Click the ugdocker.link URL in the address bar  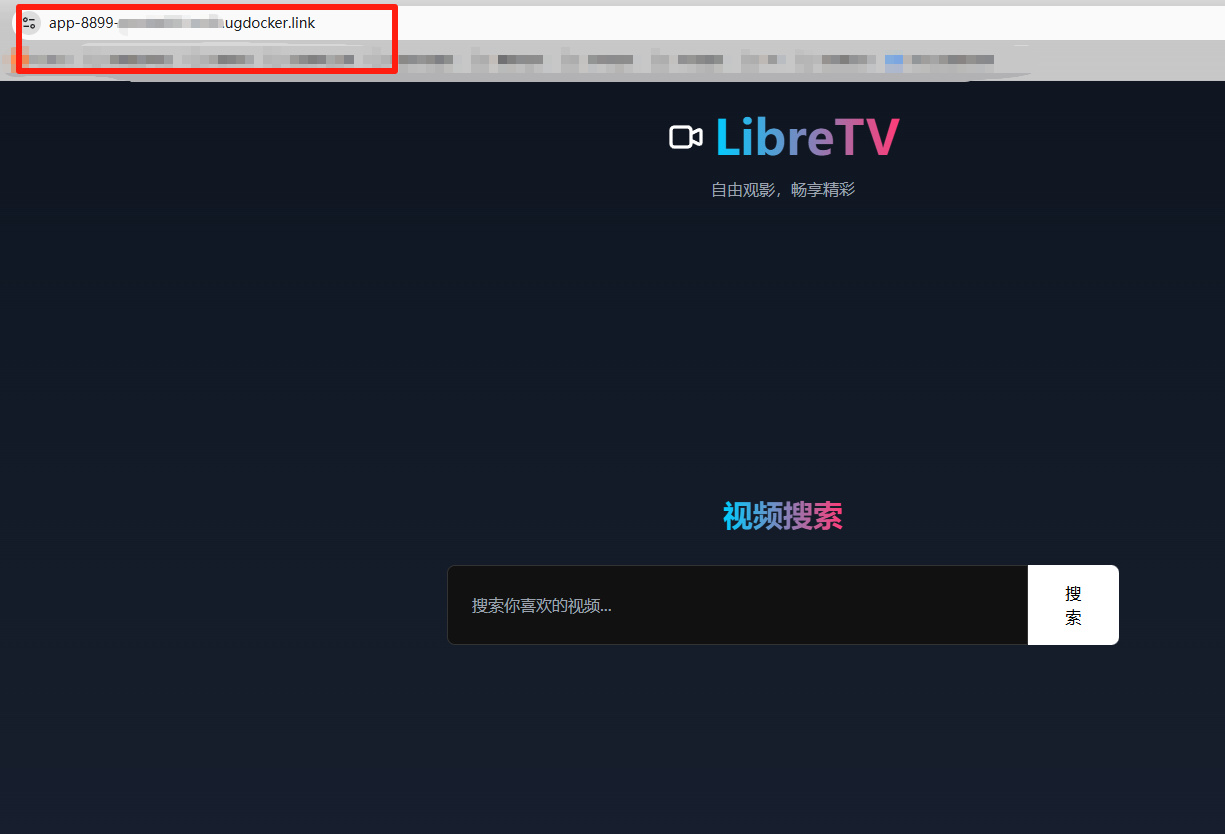point(182,22)
